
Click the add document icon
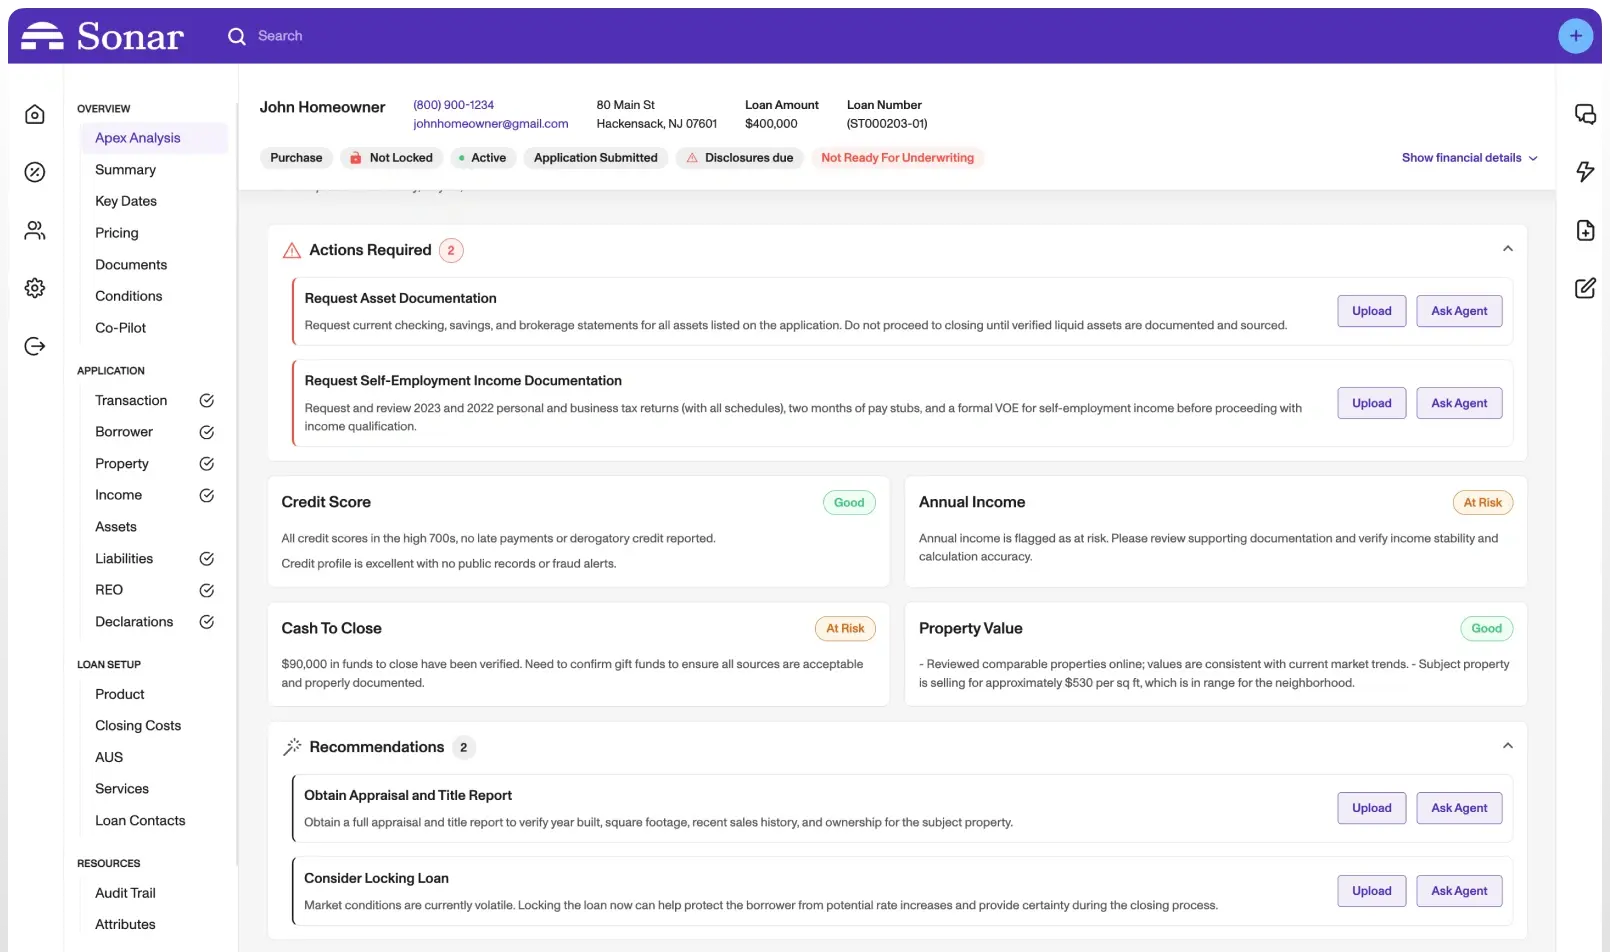[x=1585, y=230]
